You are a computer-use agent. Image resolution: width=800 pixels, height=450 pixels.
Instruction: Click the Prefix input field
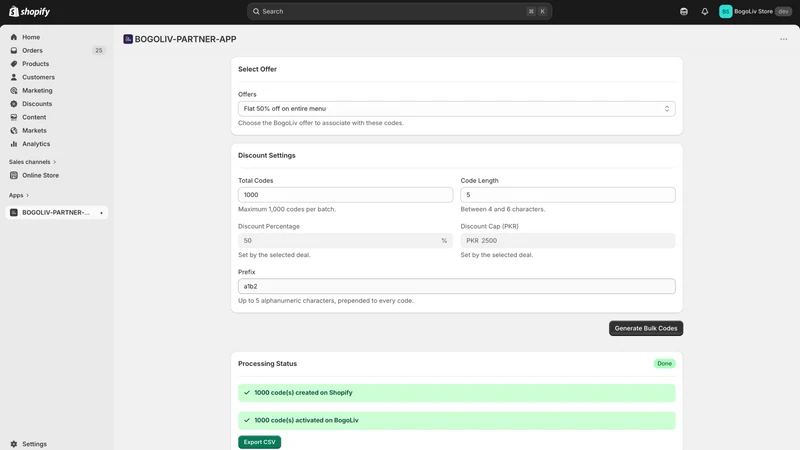tap(457, 286)
